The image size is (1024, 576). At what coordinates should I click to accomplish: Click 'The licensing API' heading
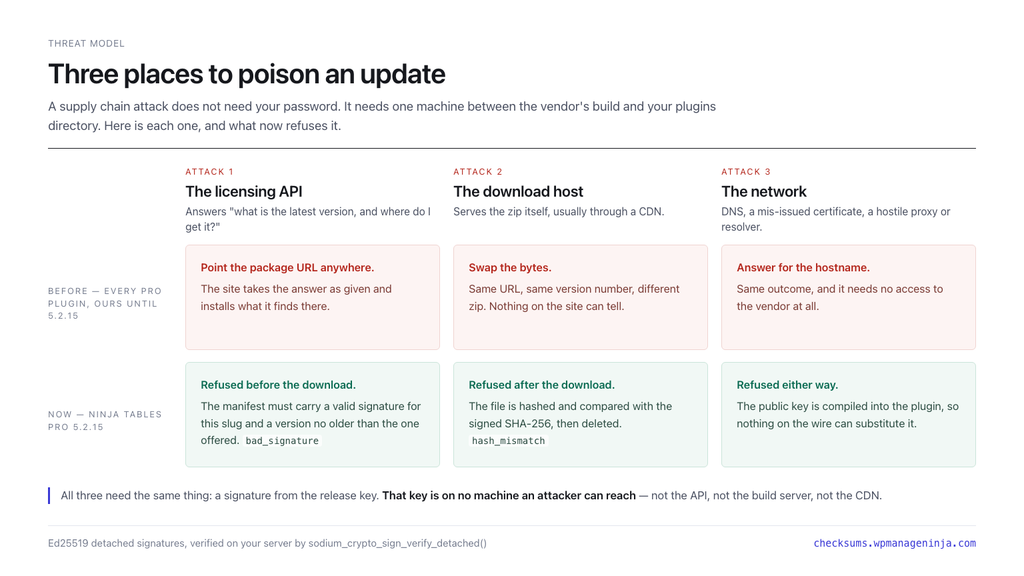pyautogui.click(x=244, y=191)
